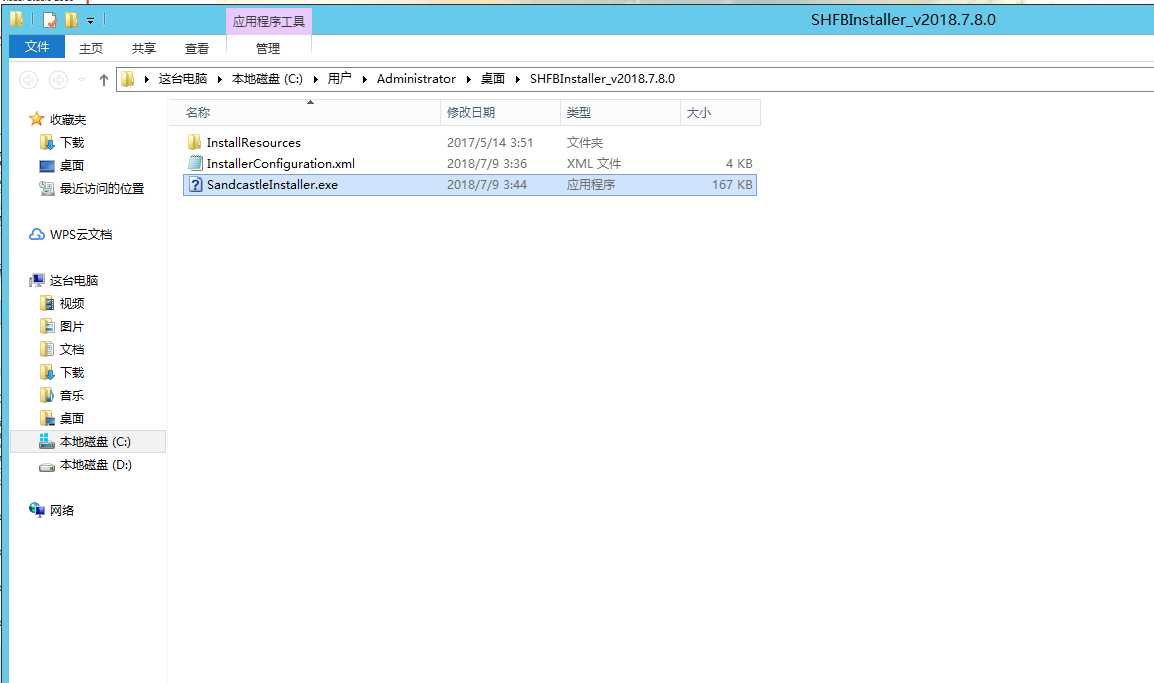Open the 管理 ribbon tab
The width and height of the screenshot is (1154, 683).
click(268, 49)
